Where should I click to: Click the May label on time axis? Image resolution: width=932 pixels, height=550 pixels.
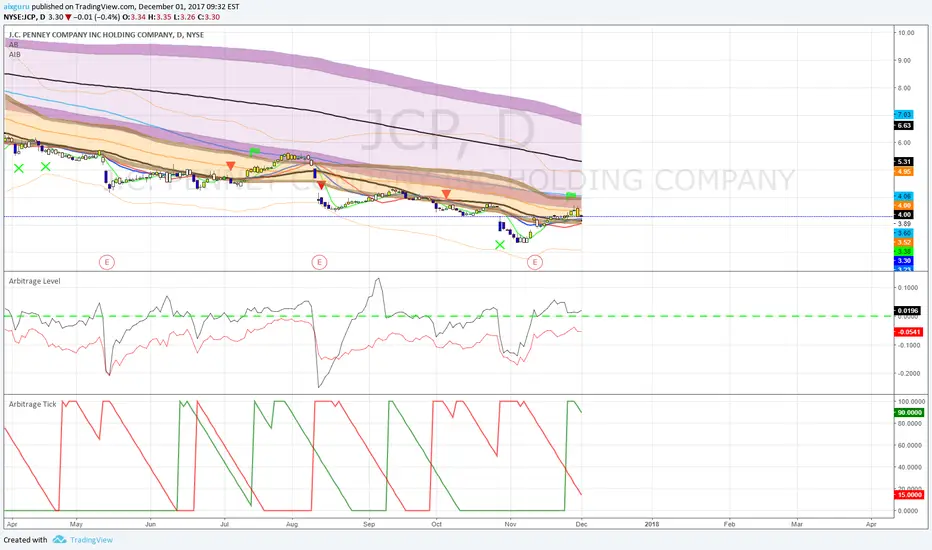tap(76, 524)
